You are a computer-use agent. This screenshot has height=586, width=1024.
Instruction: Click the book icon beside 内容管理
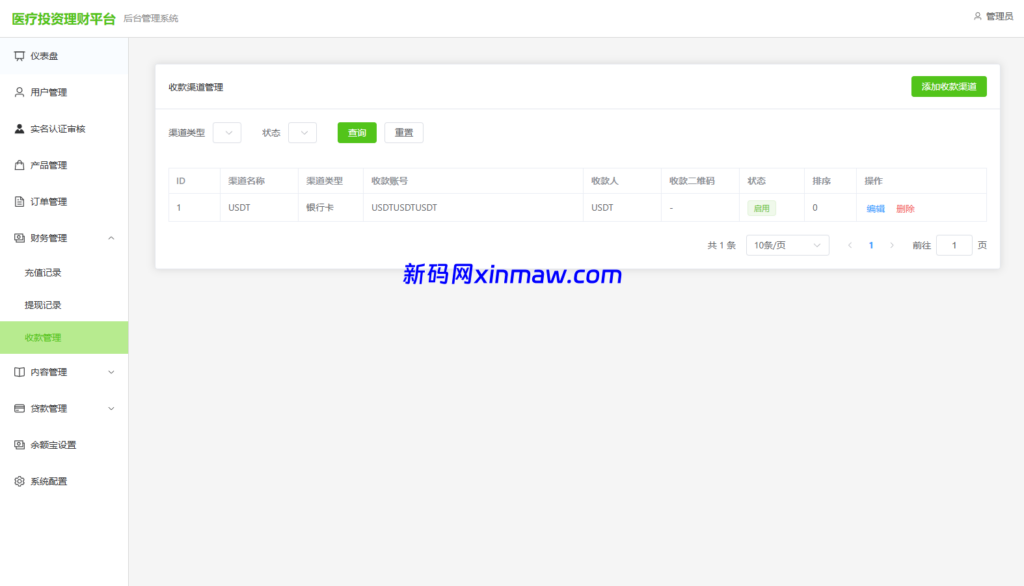tap(20, 372)
